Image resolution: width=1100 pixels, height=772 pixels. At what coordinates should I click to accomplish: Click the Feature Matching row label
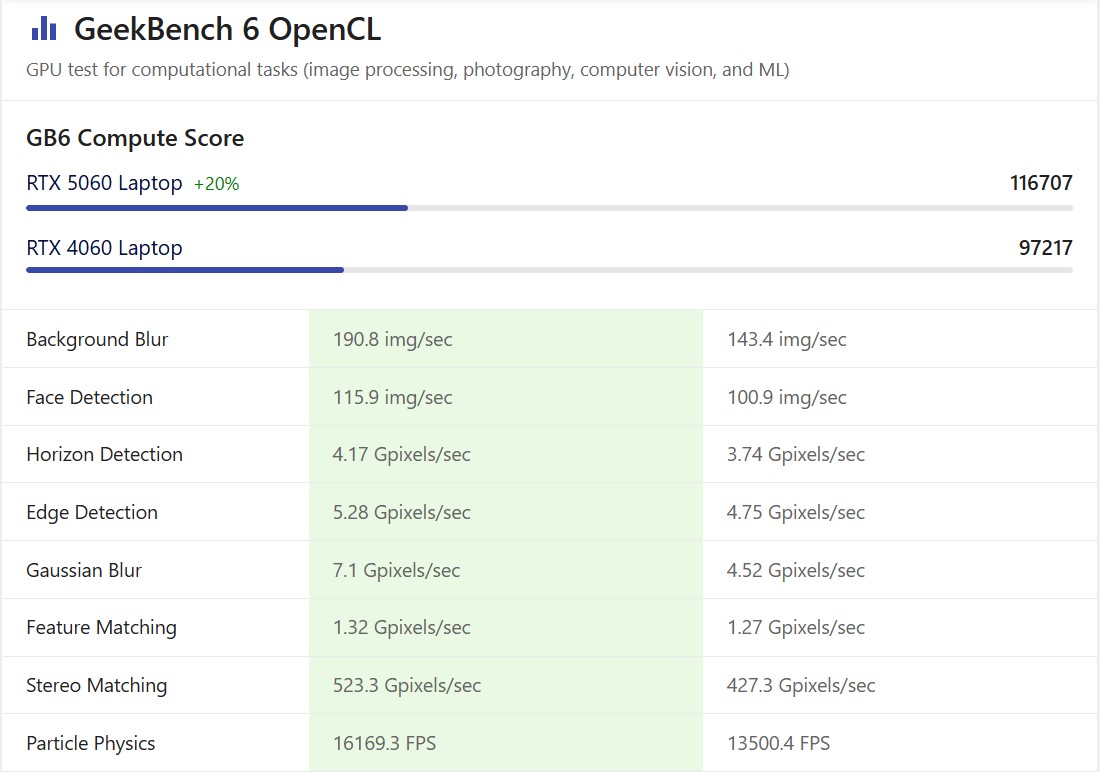[x=101, y=627]
